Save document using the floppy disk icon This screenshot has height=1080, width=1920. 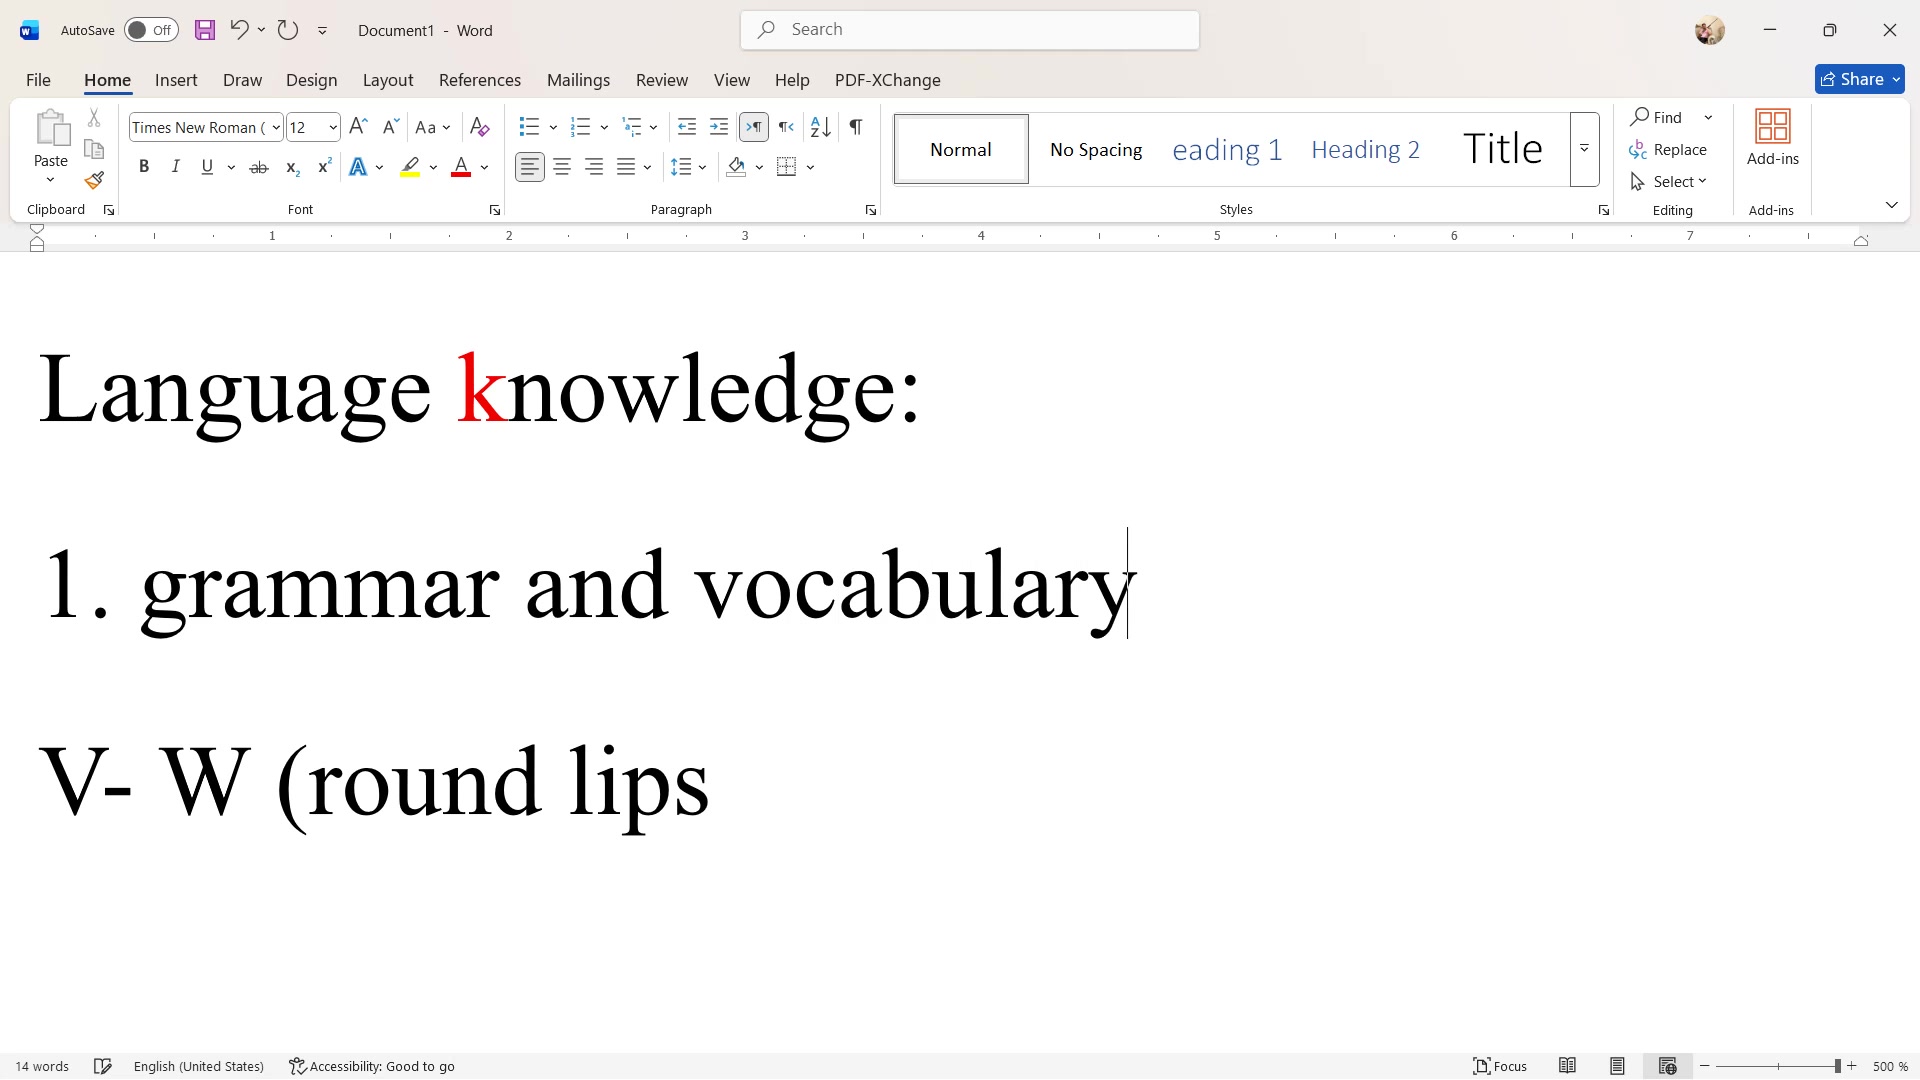click(x=205, y=30)
